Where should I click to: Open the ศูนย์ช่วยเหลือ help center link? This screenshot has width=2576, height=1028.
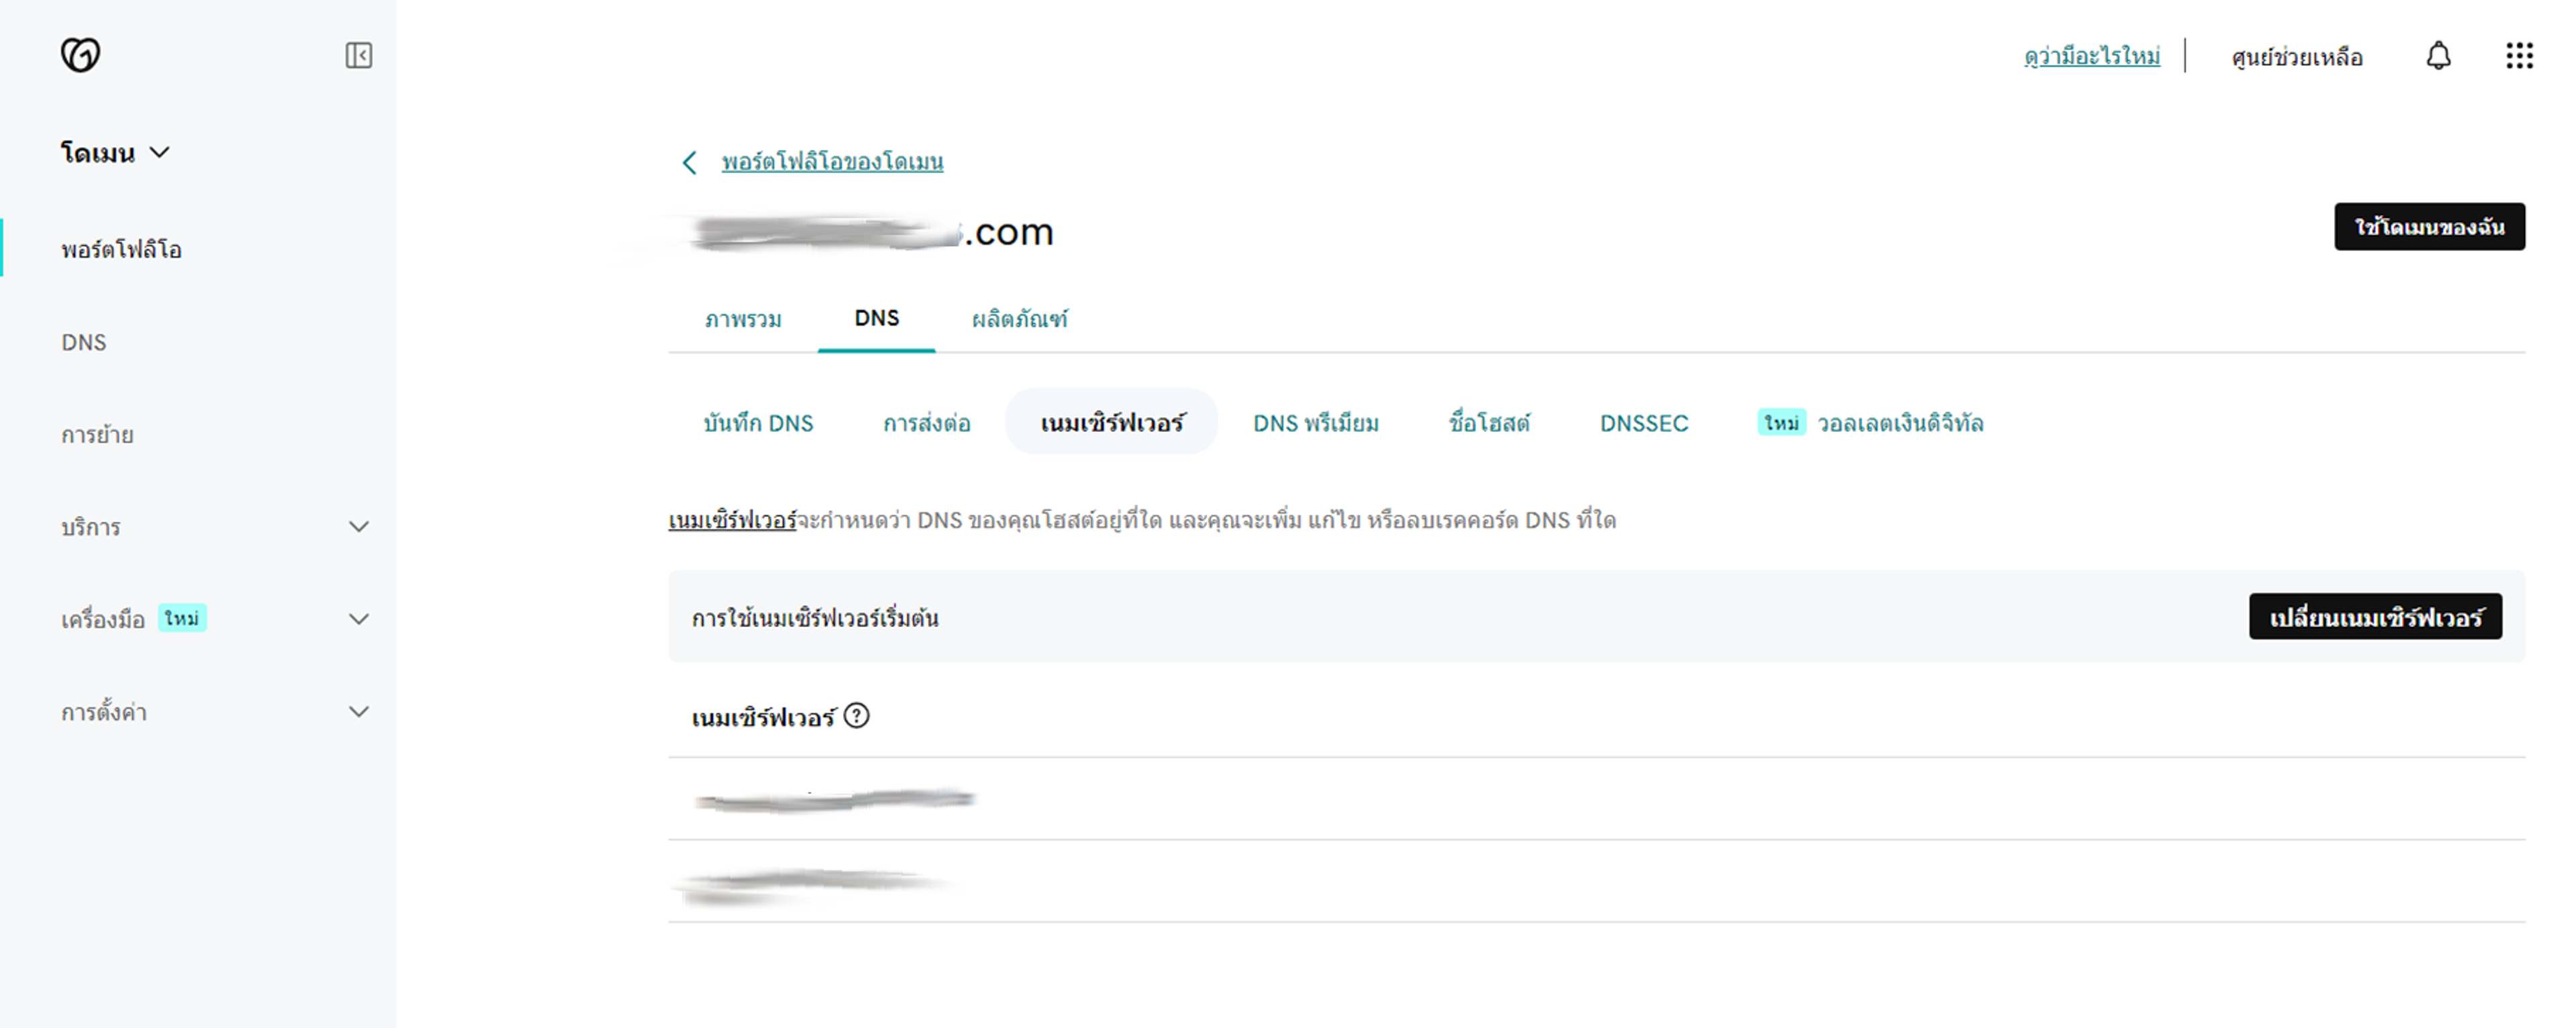coord(2296,57)
